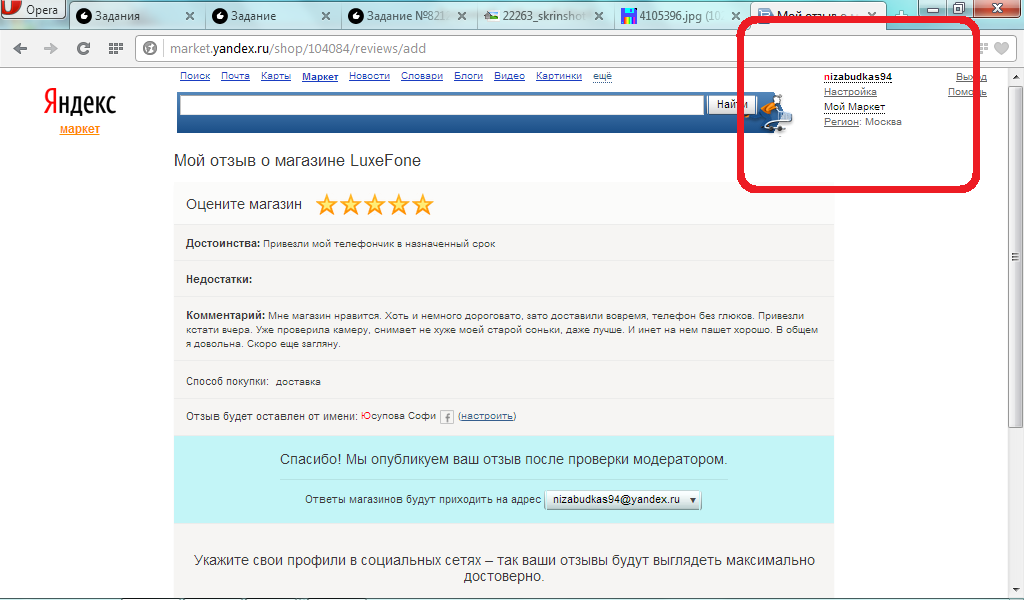1024x600 pixels.
Task: Open the 'Блоги' service link
Action: click(468, 76)
